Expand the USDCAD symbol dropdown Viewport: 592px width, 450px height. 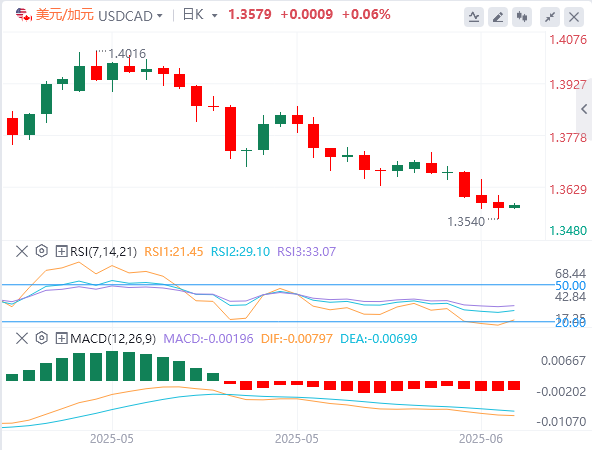160,16
